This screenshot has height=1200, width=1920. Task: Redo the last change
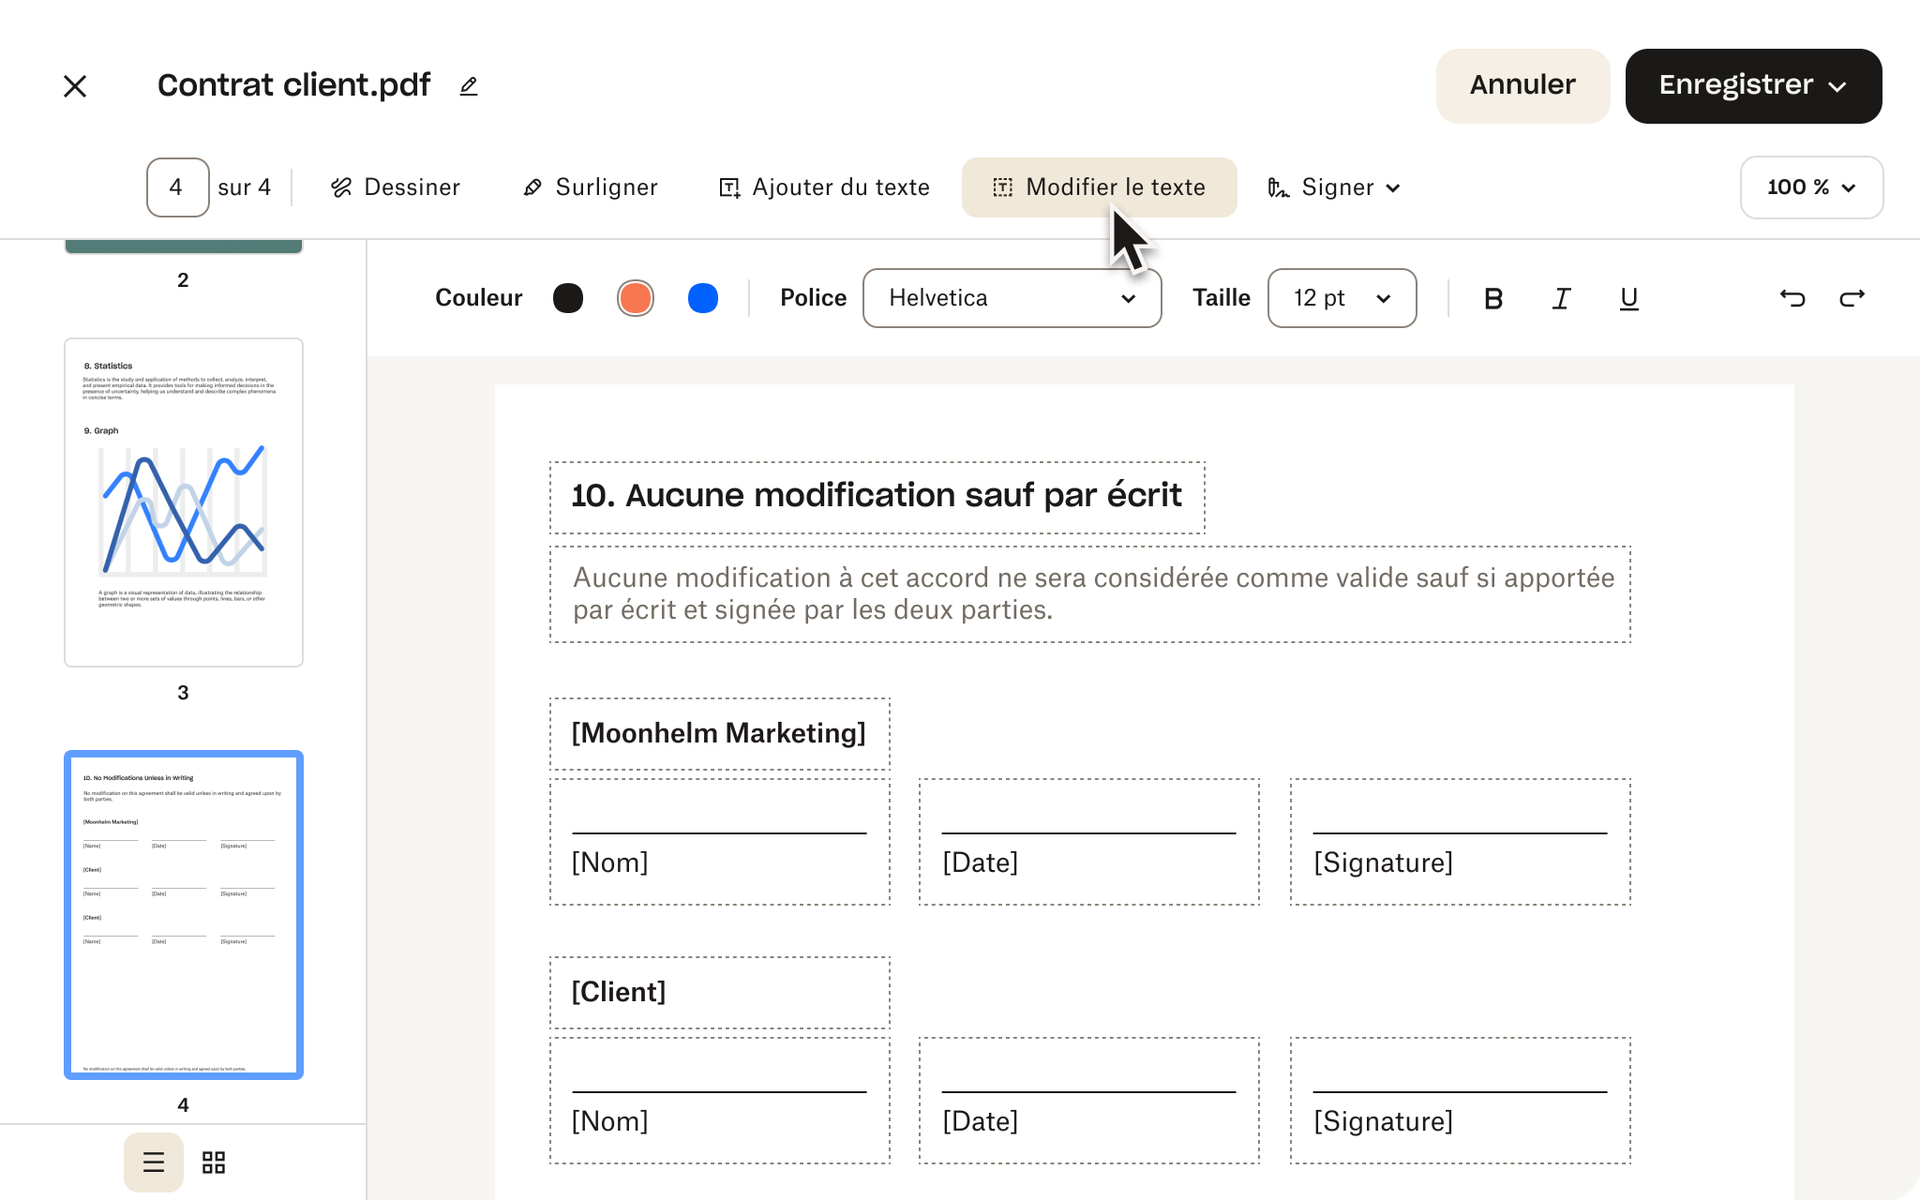coord(1852,298)
